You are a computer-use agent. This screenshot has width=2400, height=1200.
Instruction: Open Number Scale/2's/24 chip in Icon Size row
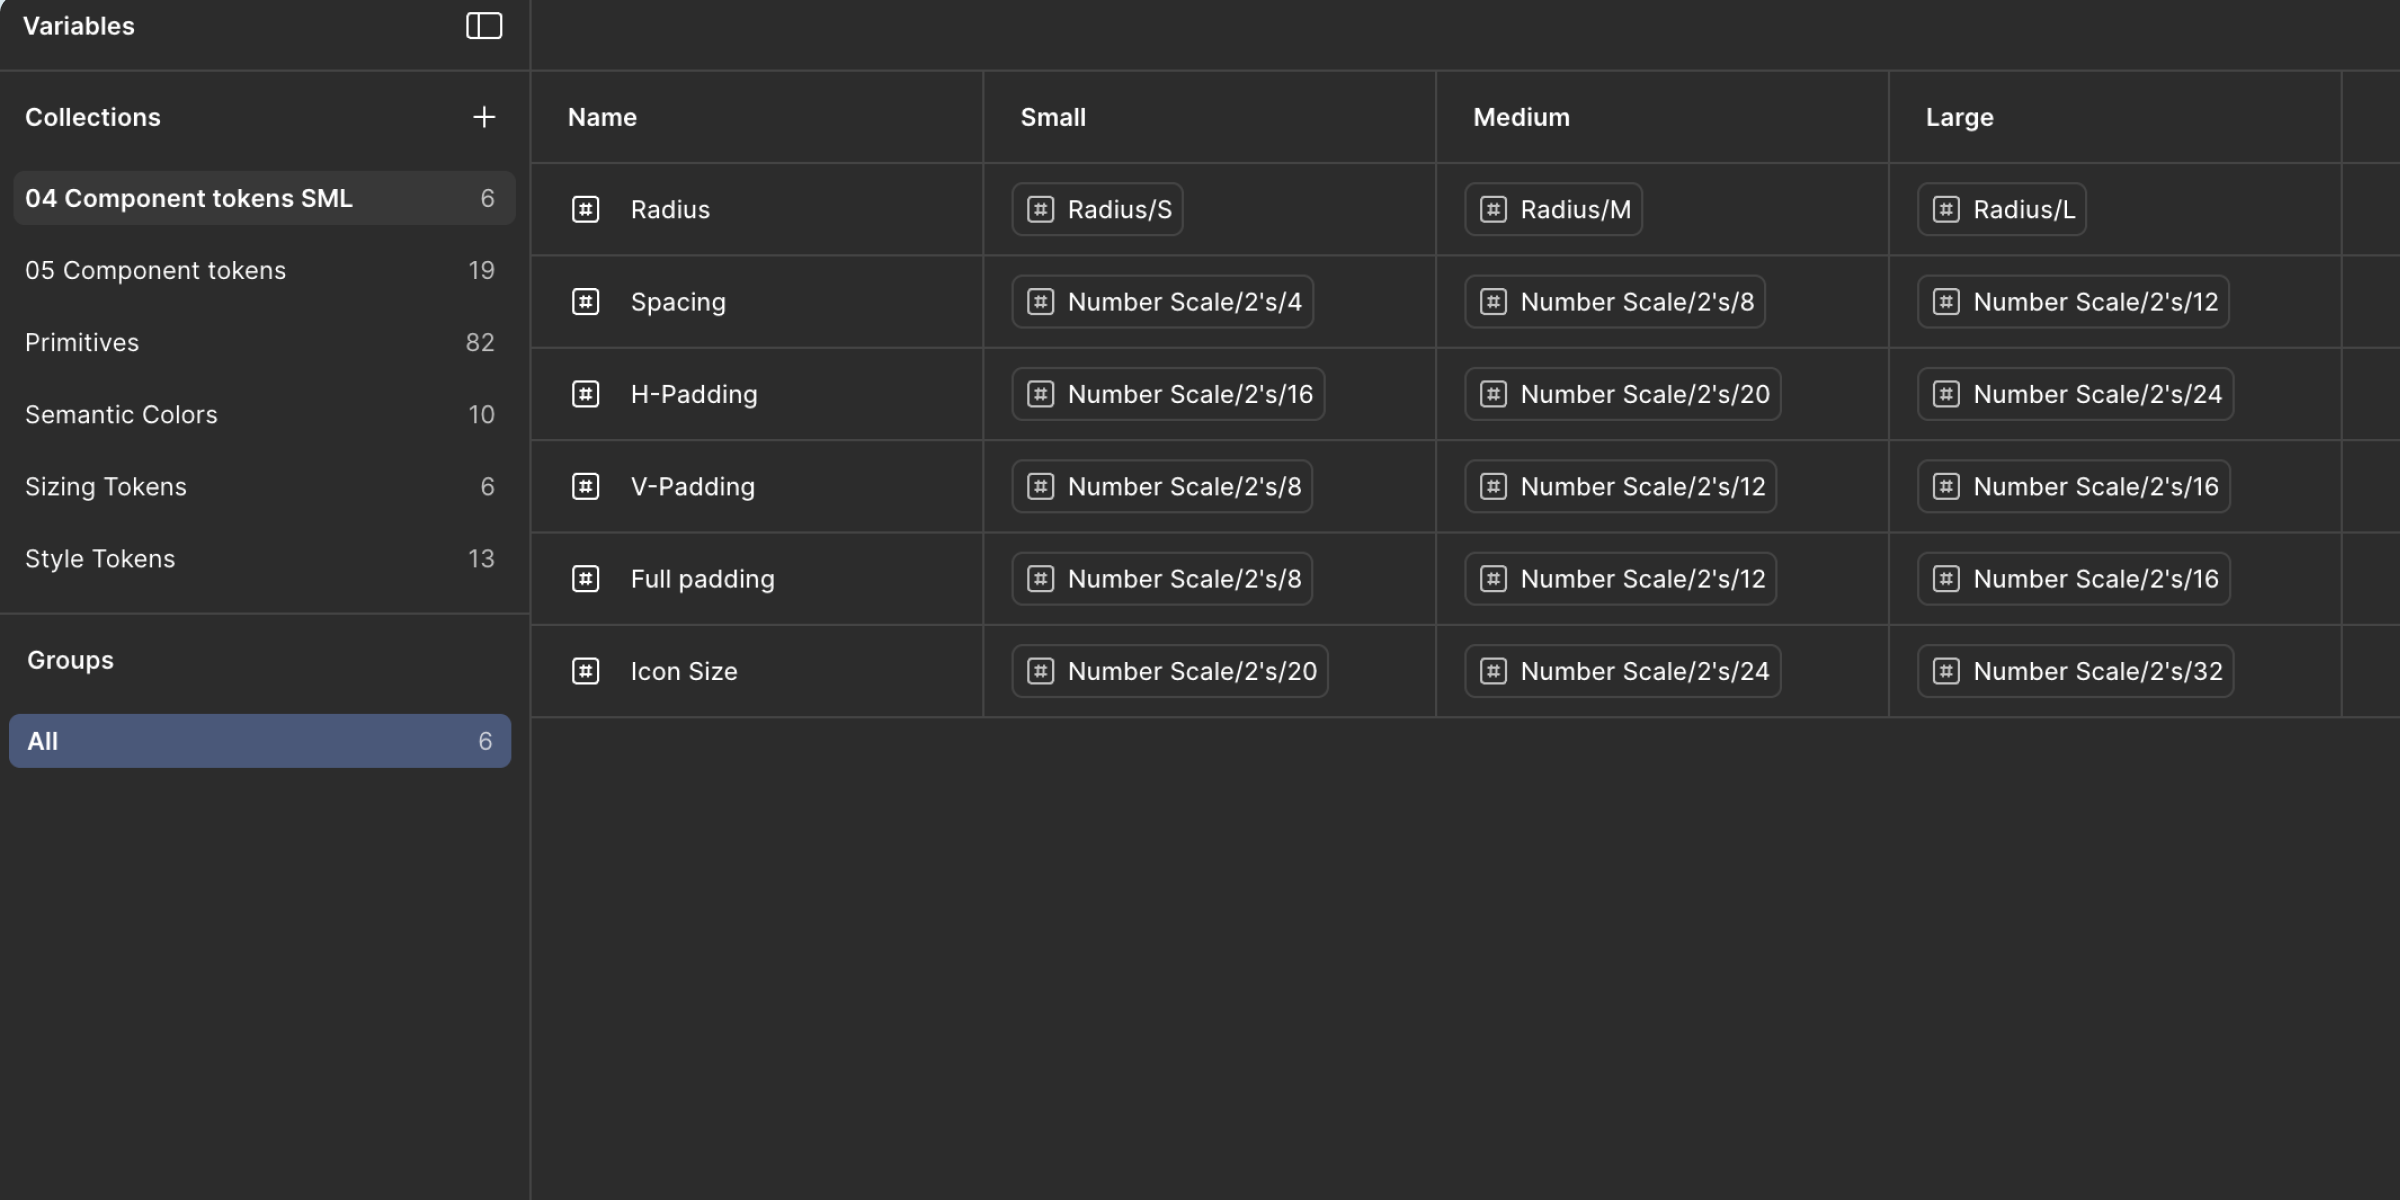pos(1622,671)
